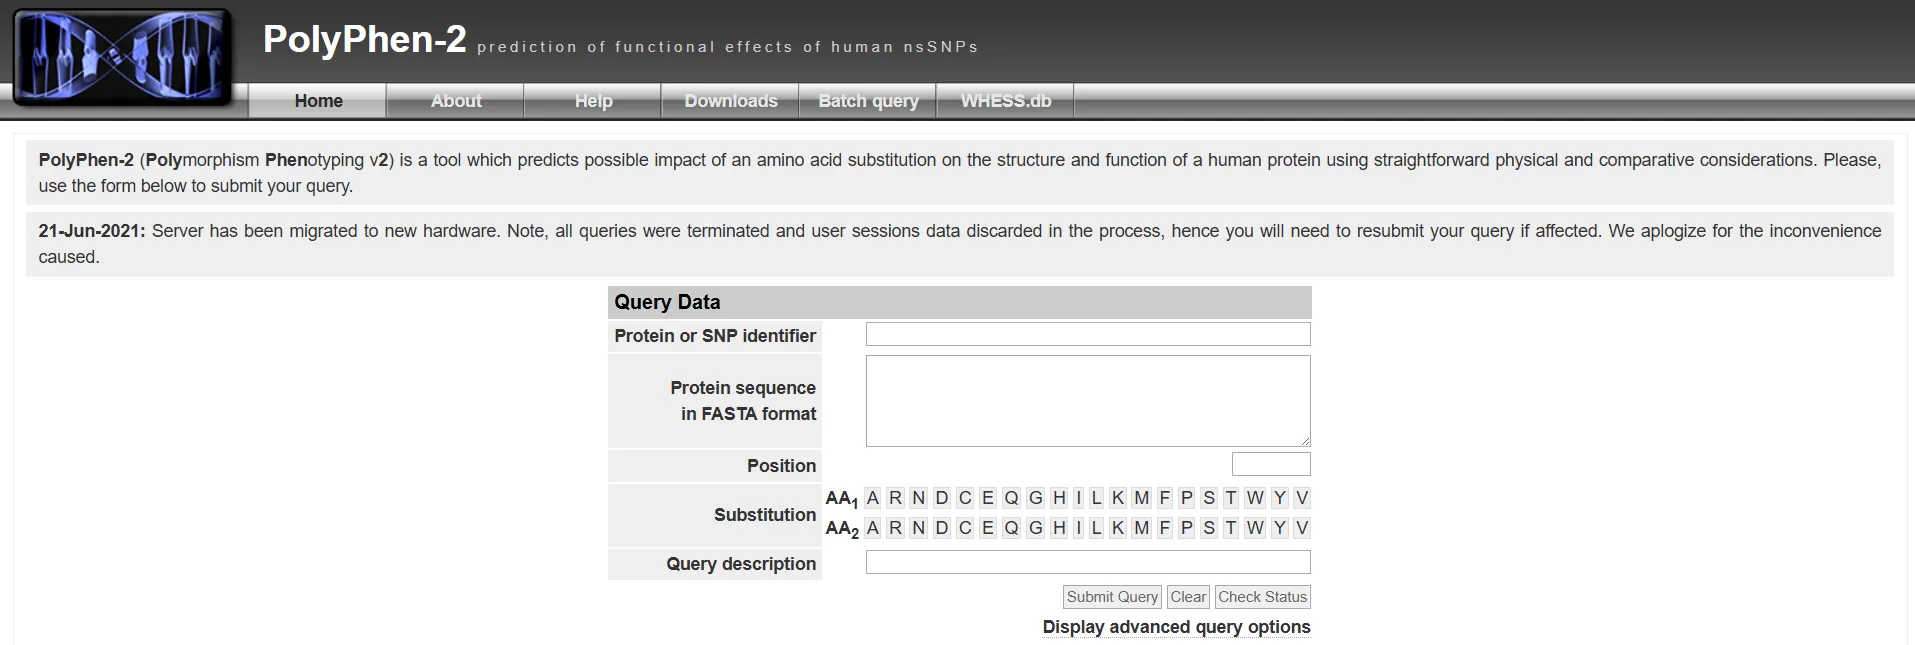Screen dimensions: 1915x645
Task: Select amino acid W in the AA1 row
Action: [x=1255, y=498]
